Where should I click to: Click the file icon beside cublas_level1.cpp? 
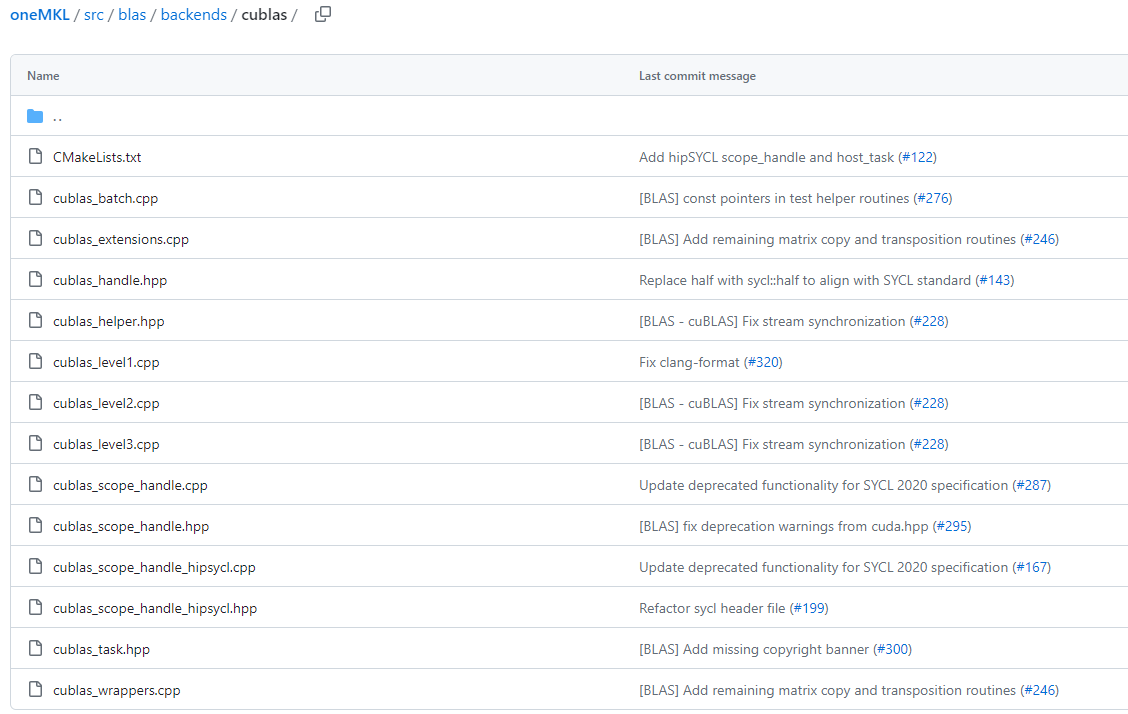(35, 362)
